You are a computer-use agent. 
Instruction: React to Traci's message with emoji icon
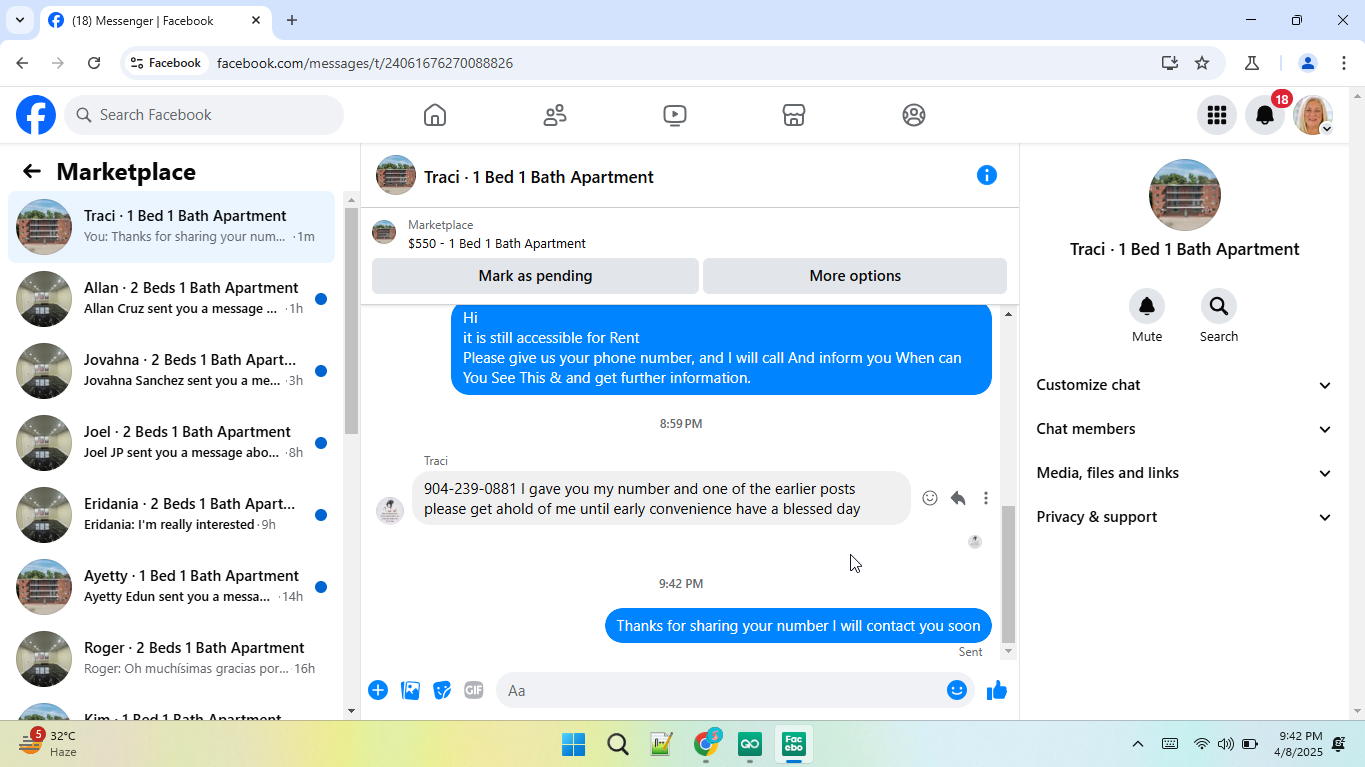point(930,498)
